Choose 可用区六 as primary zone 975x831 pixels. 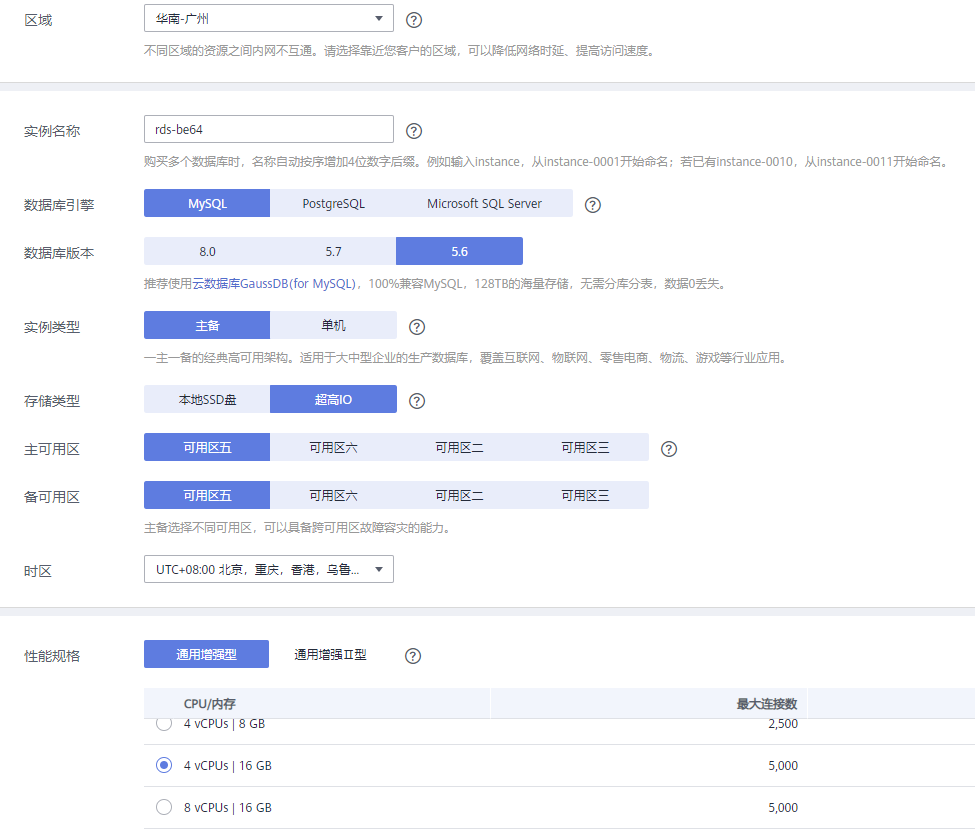(333, 447)
